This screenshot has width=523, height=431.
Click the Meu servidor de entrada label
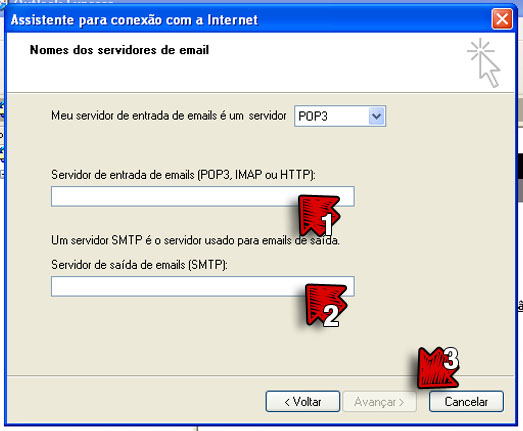(169, 116)
